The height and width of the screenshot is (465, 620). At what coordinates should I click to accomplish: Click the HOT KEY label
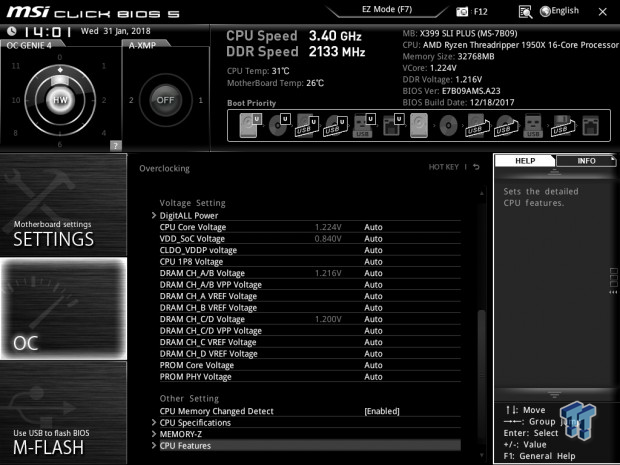443,167
